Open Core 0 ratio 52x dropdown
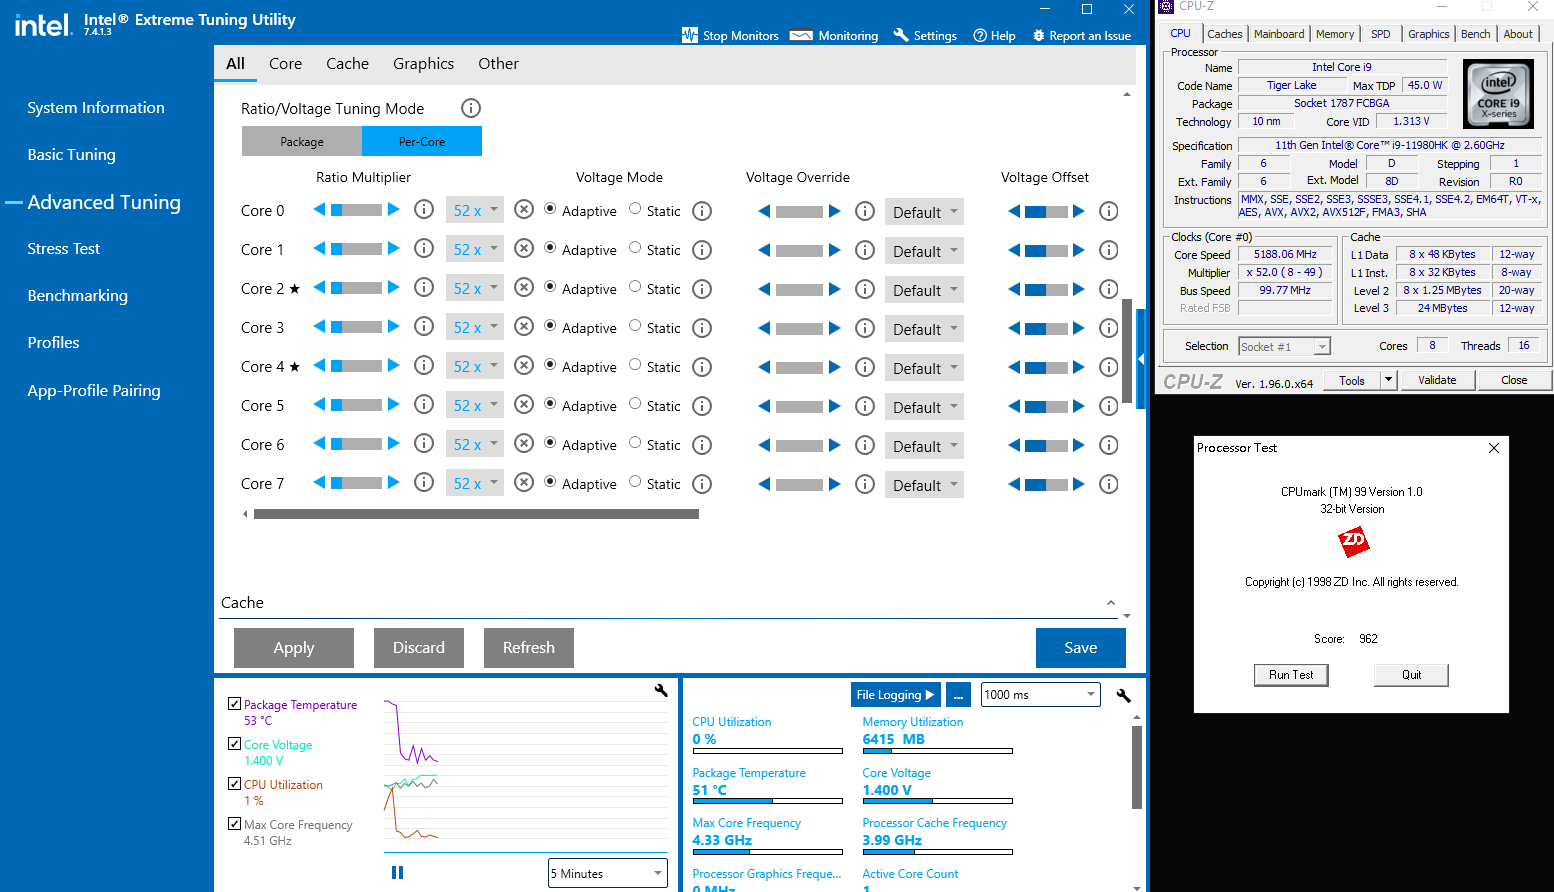Image resolution: width=1554 pixels, height=892 pixels. tap(475, 211)
